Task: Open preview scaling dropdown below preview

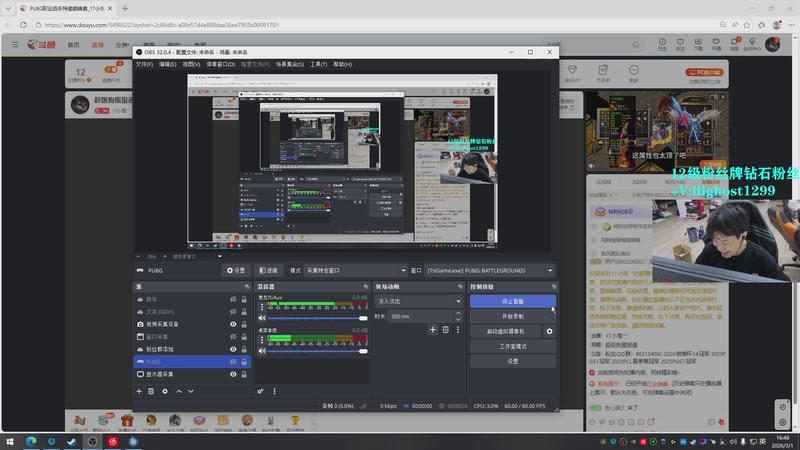Action: click(x=219, y=257)
